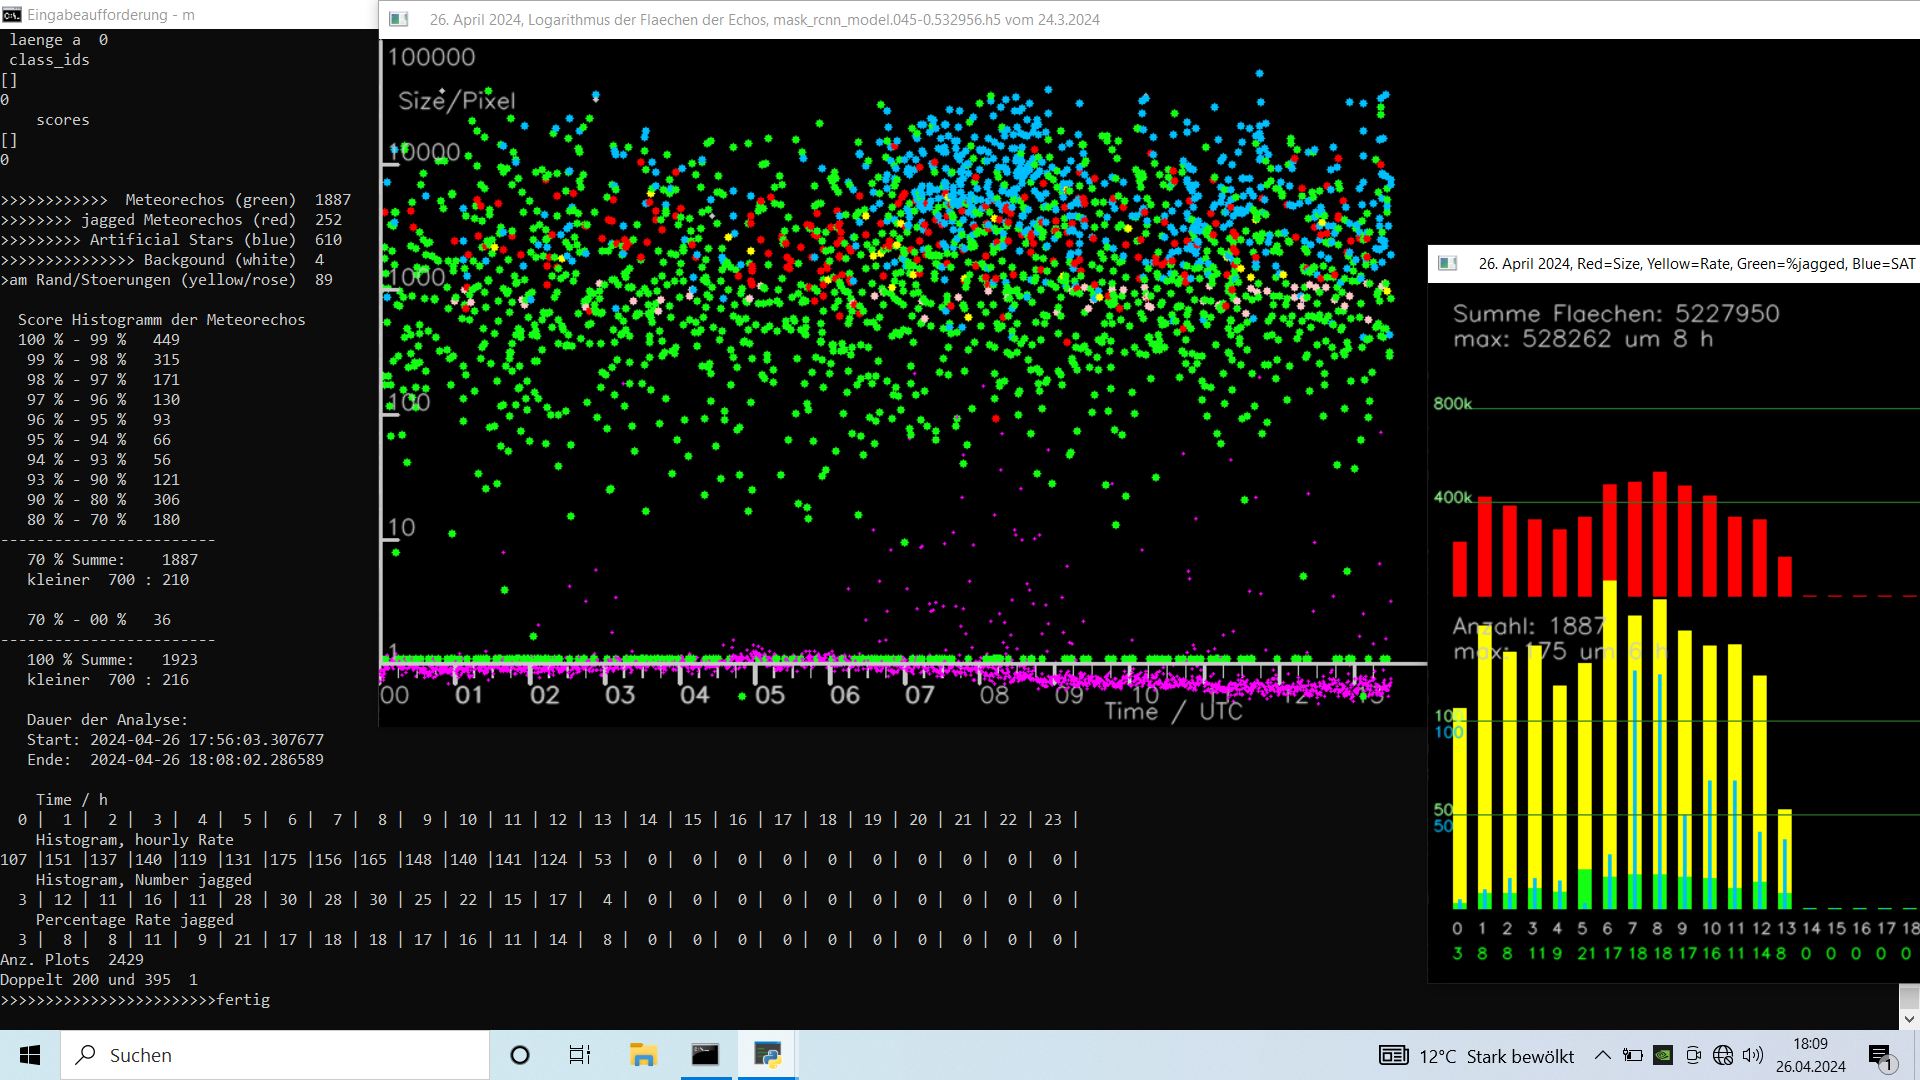The image size is (1920, 1080).
Task: Expand hidden system tray icons chevron
Action: (x=1602, y=1055)
